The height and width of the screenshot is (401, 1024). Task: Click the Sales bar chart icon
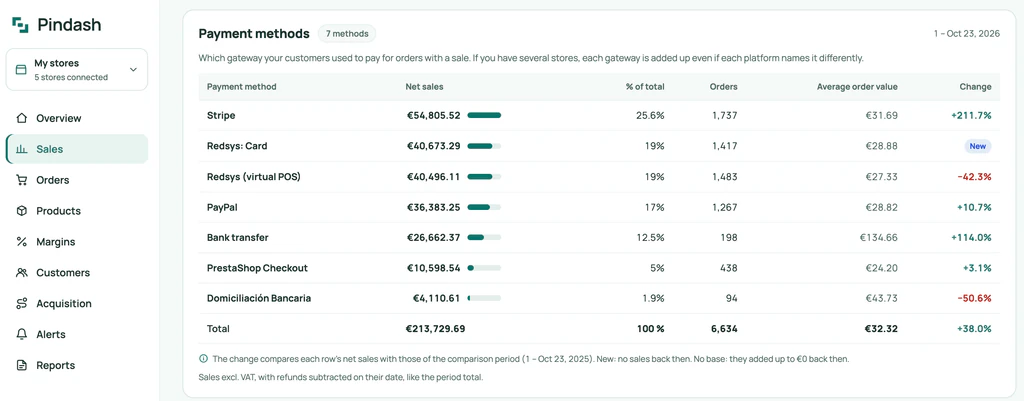coord(22,149)
